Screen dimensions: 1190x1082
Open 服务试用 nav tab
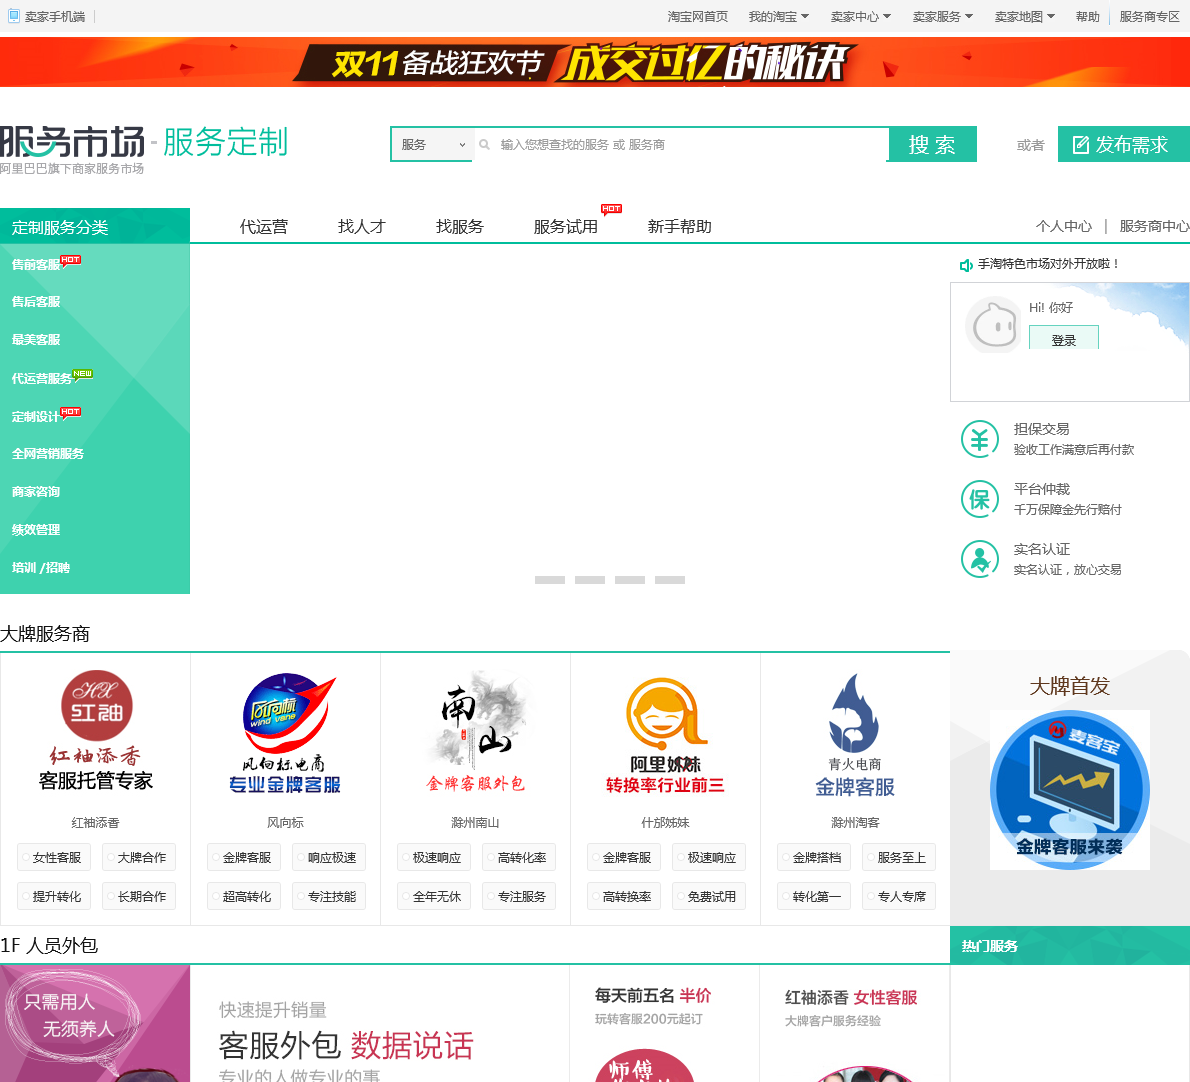566,227
